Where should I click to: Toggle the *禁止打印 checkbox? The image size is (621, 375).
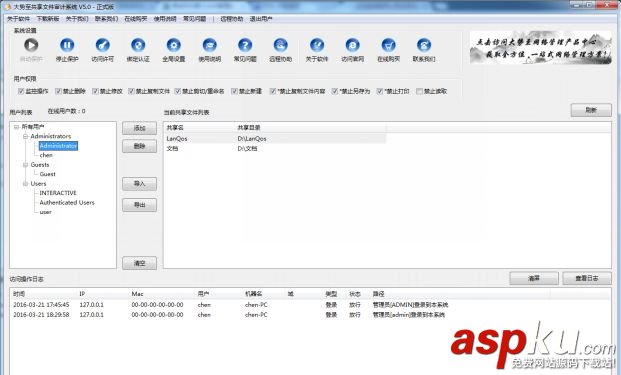(x=379, y=91)
